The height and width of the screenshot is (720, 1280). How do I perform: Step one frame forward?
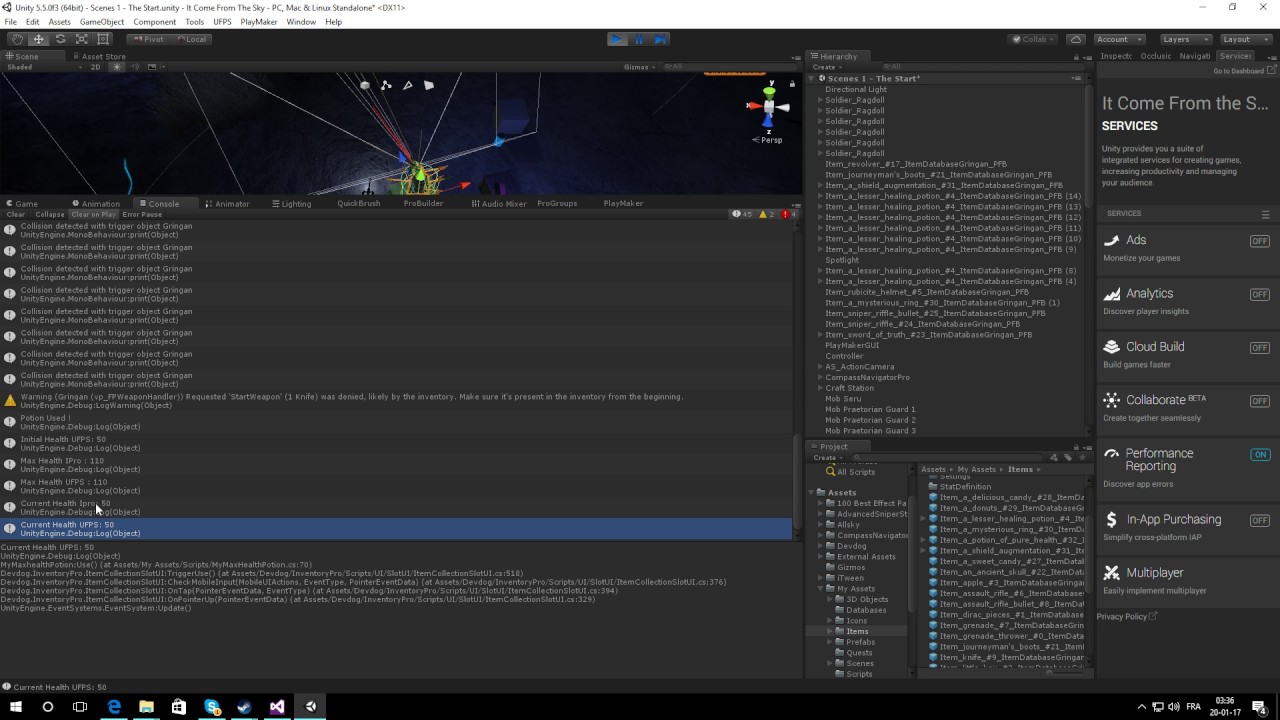[660, 39]
